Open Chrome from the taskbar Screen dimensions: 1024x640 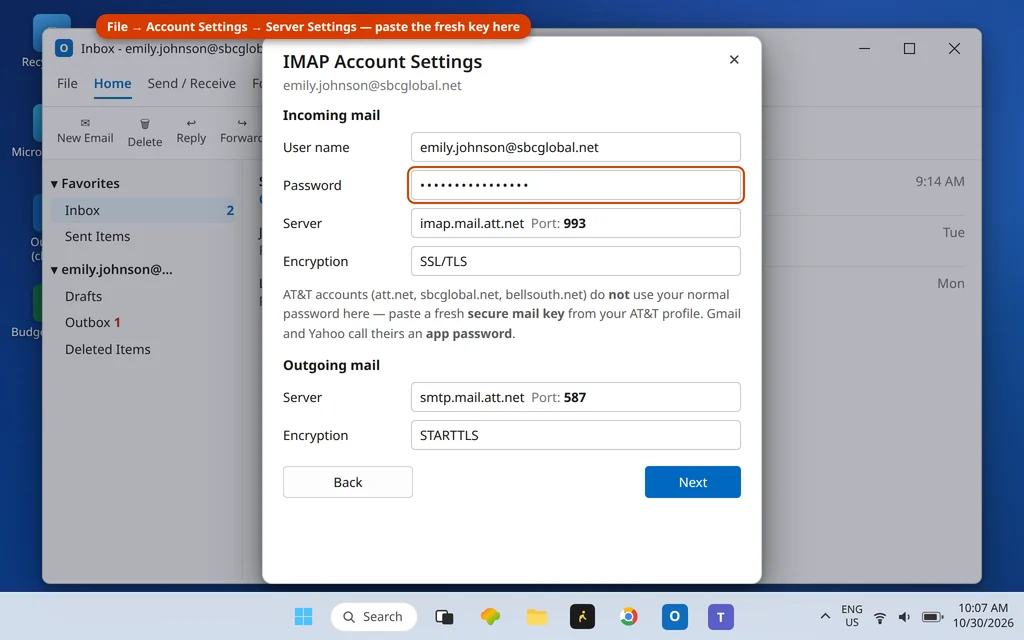click(628, 616)
